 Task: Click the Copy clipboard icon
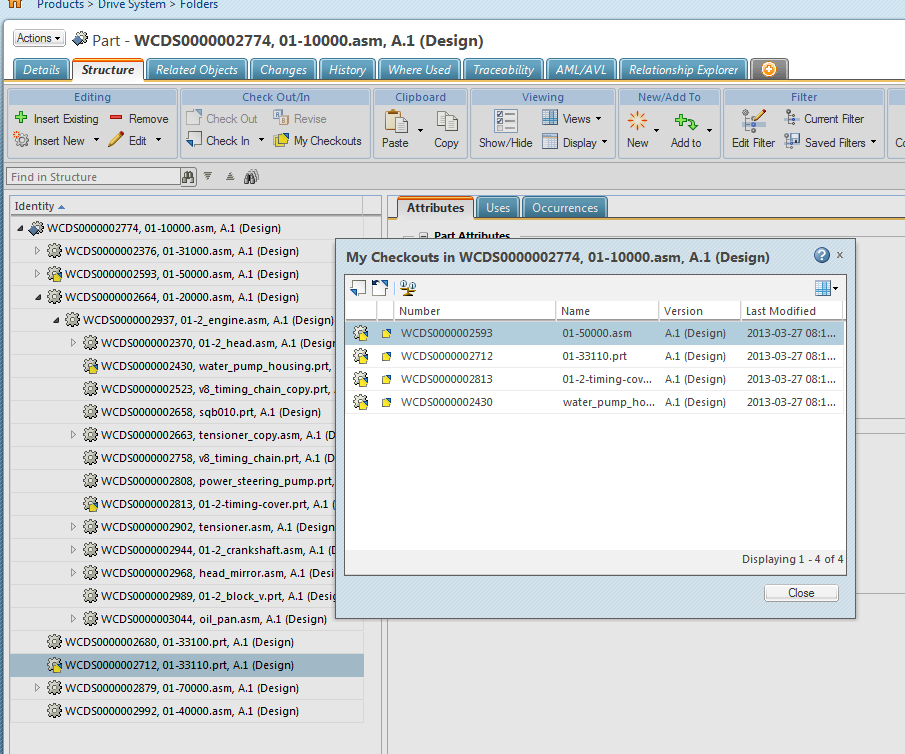click(x=446, y=121)
